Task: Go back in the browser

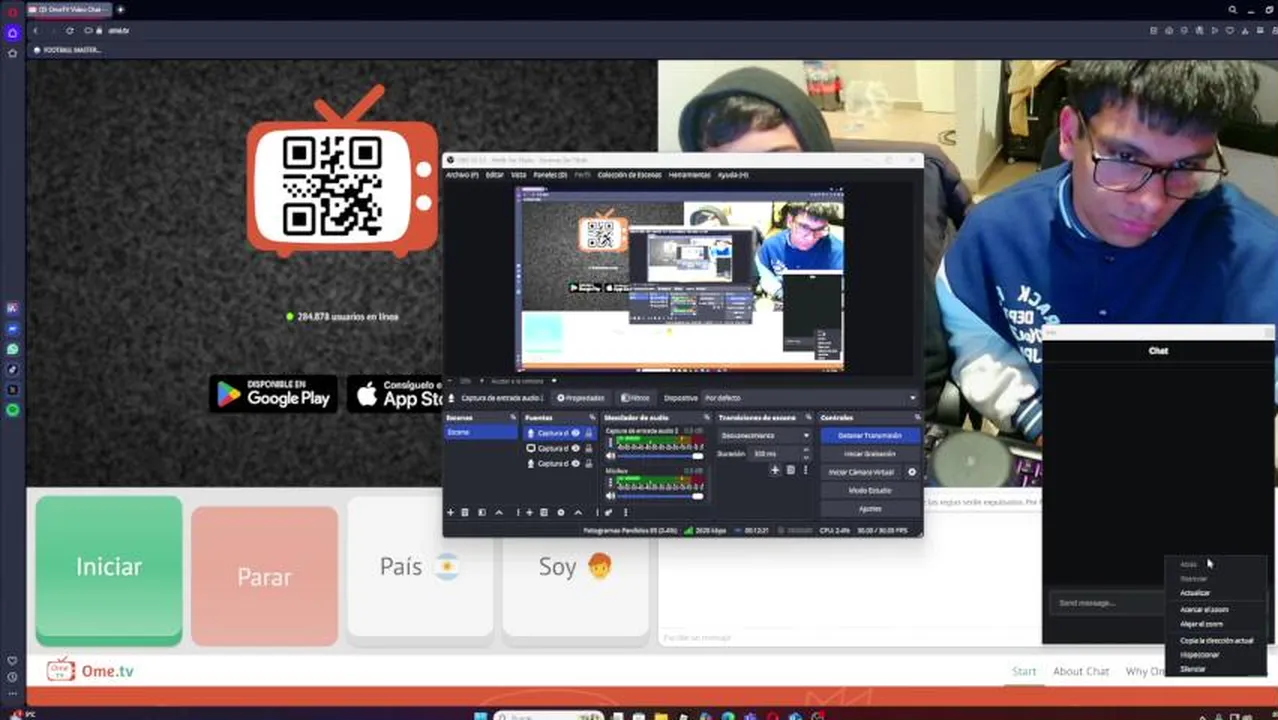Action: coord(36,30)
